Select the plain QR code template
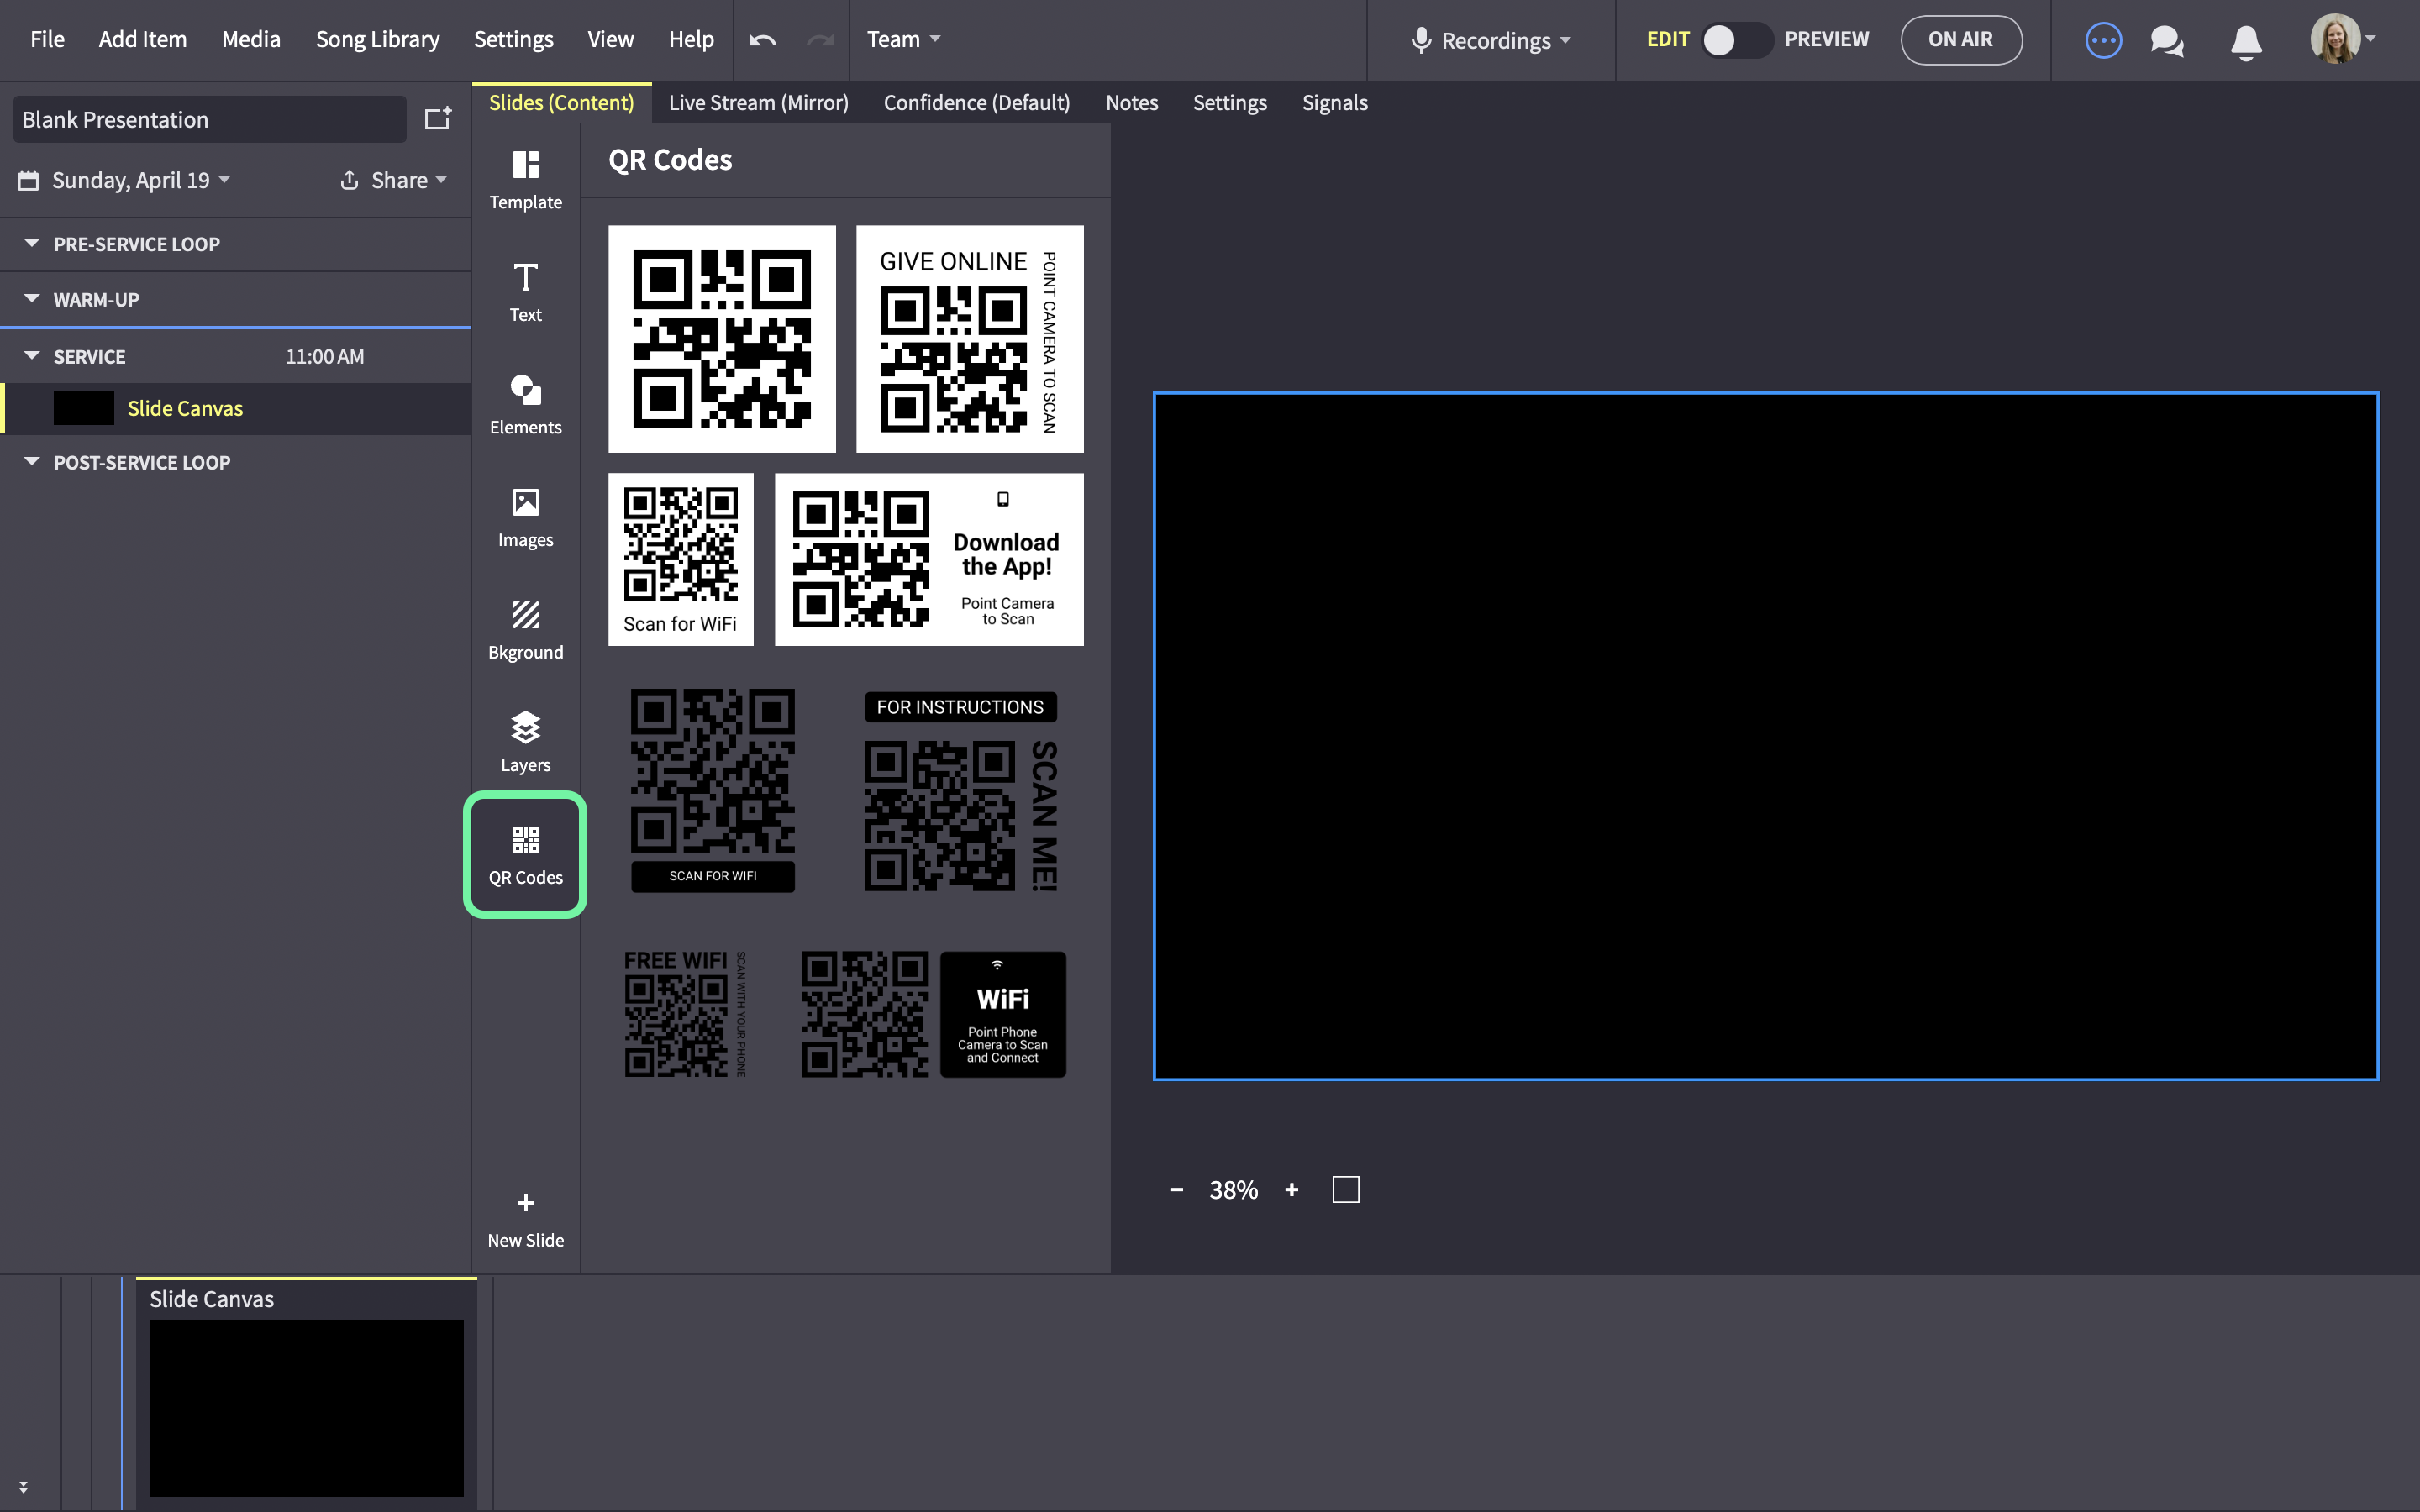Viewport: 2420px width, 1512px height. [721, 338]
